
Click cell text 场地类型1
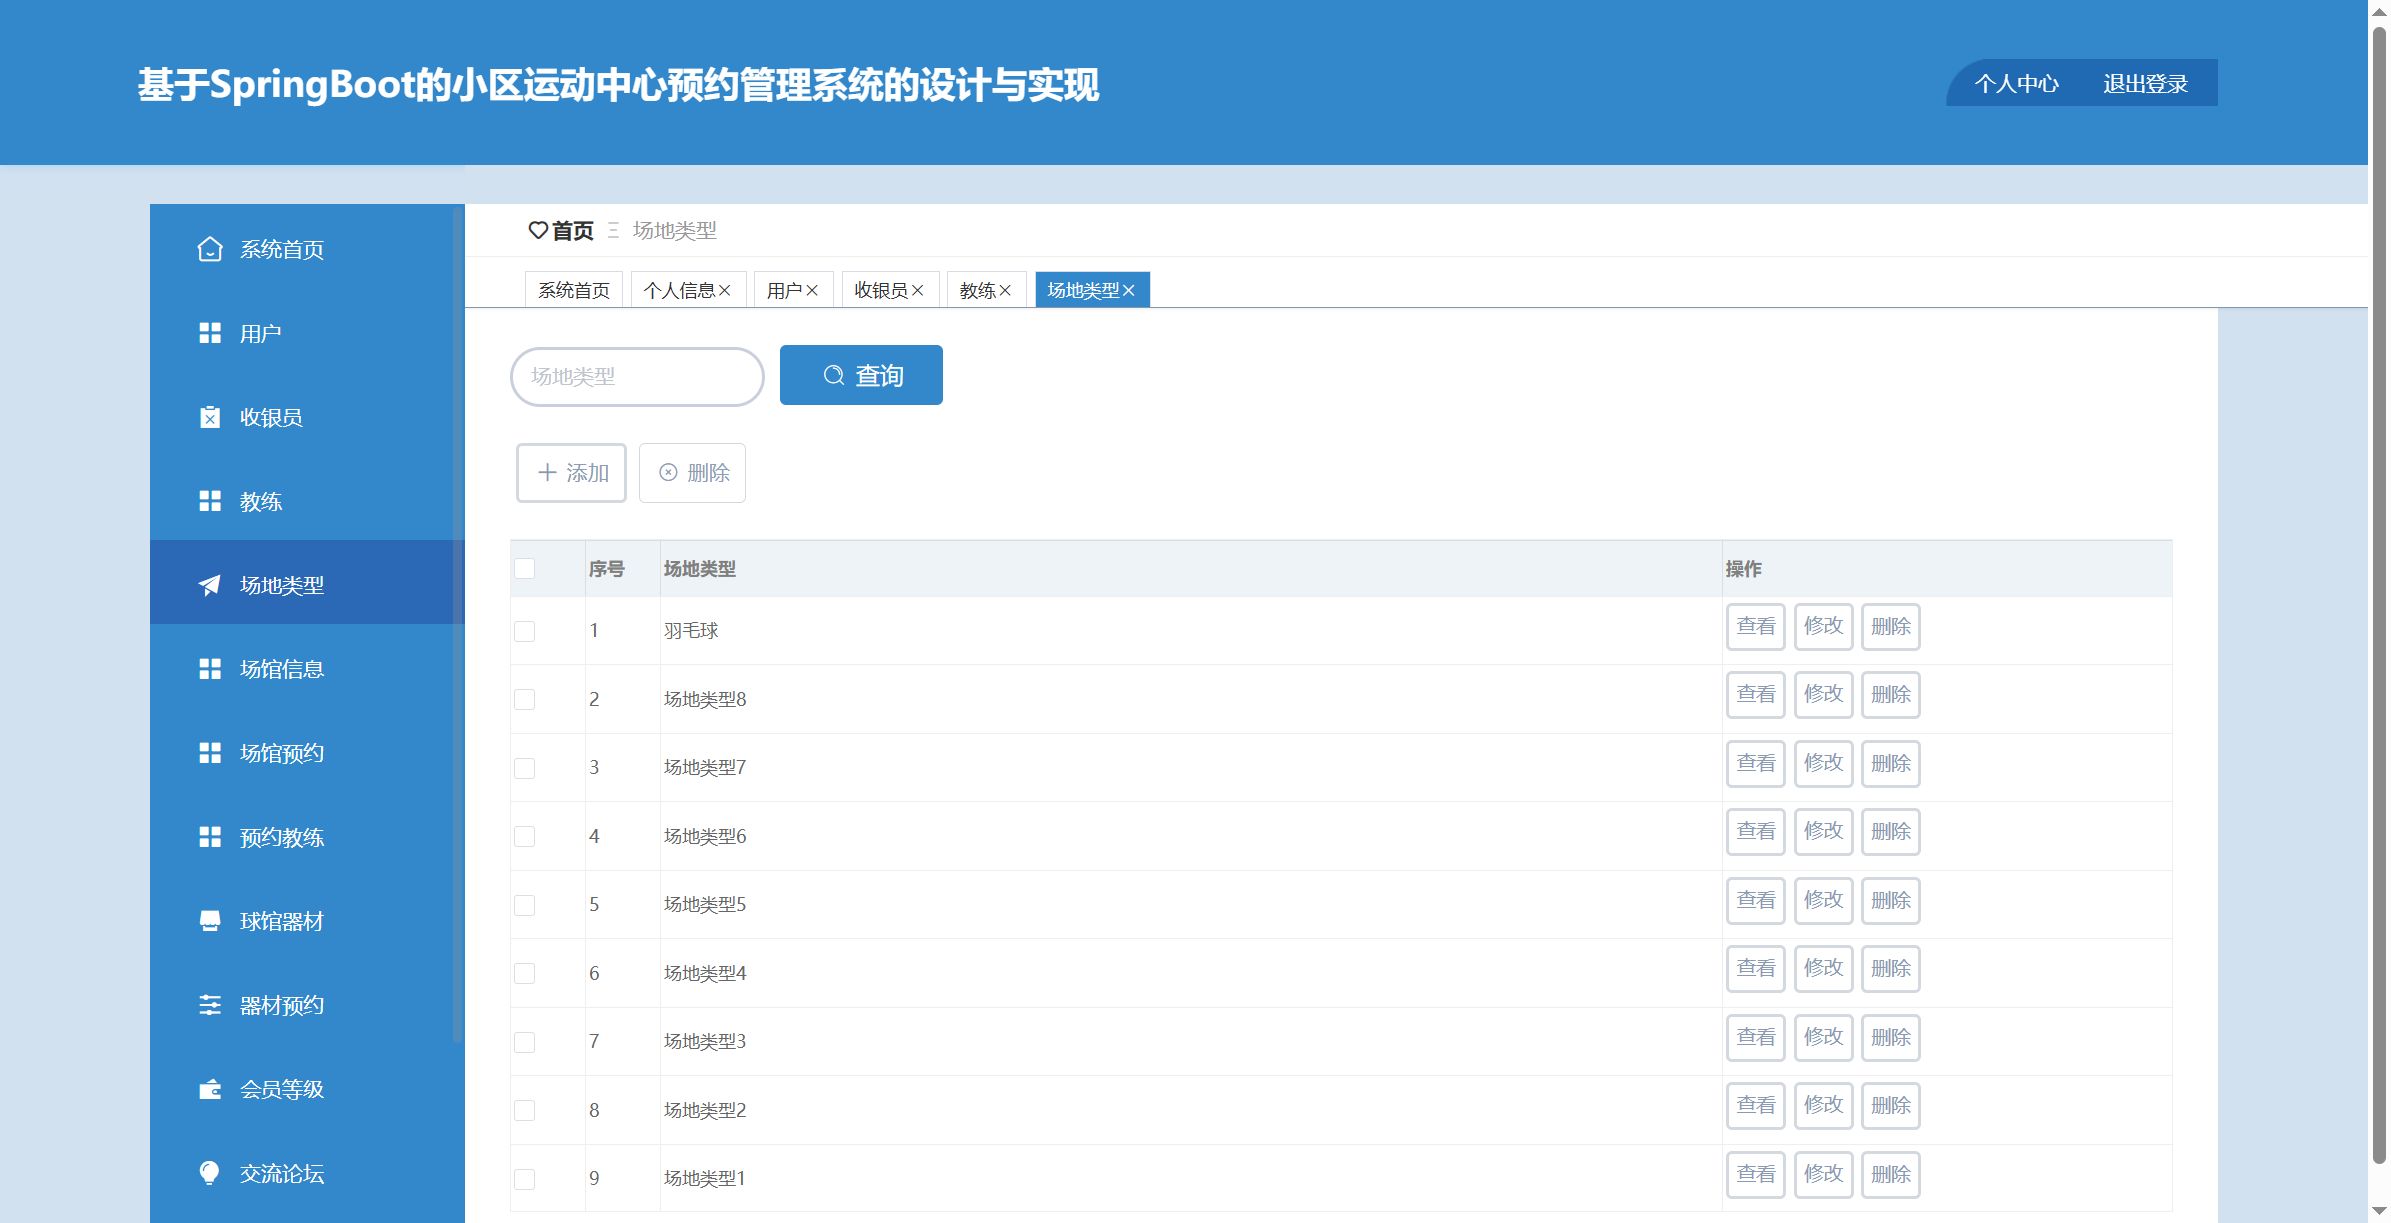[x=705, y=1179]
